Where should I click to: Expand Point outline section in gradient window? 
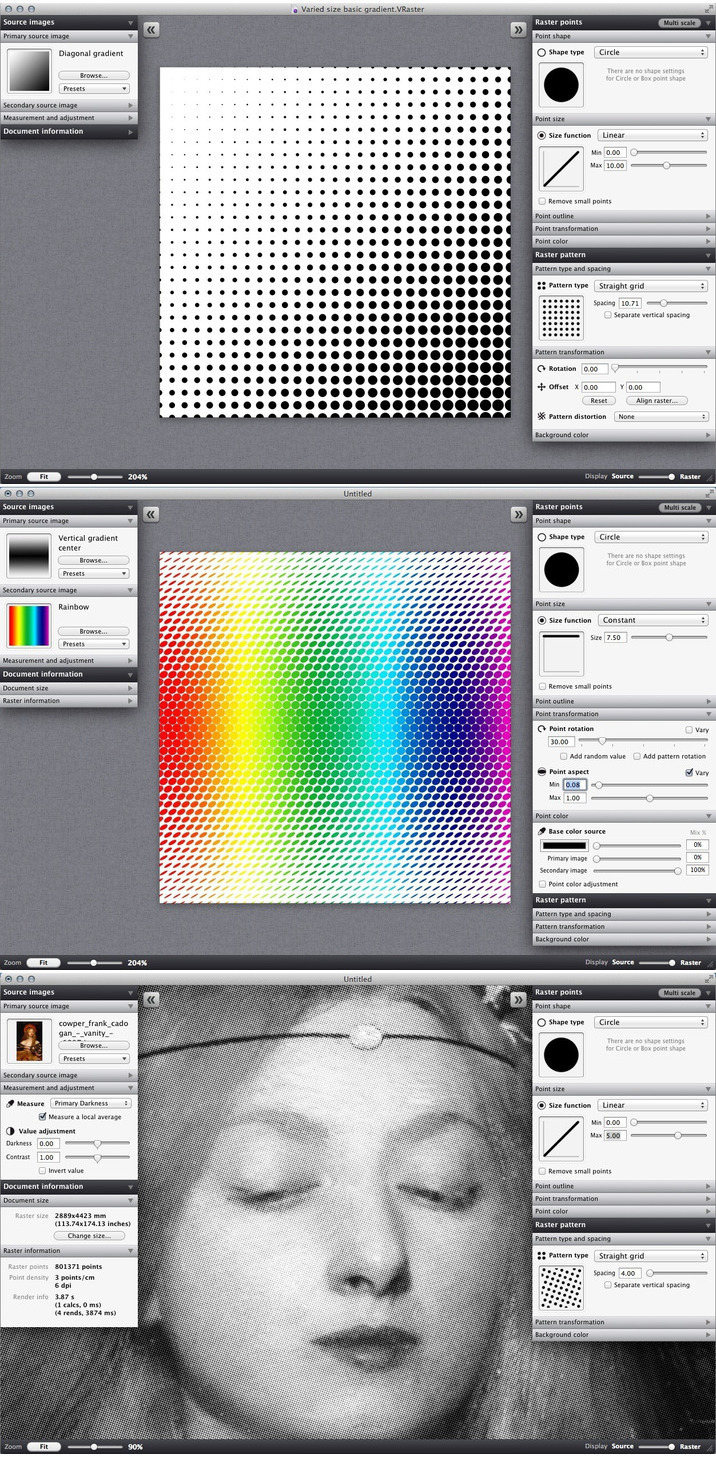tap(623, 216)
